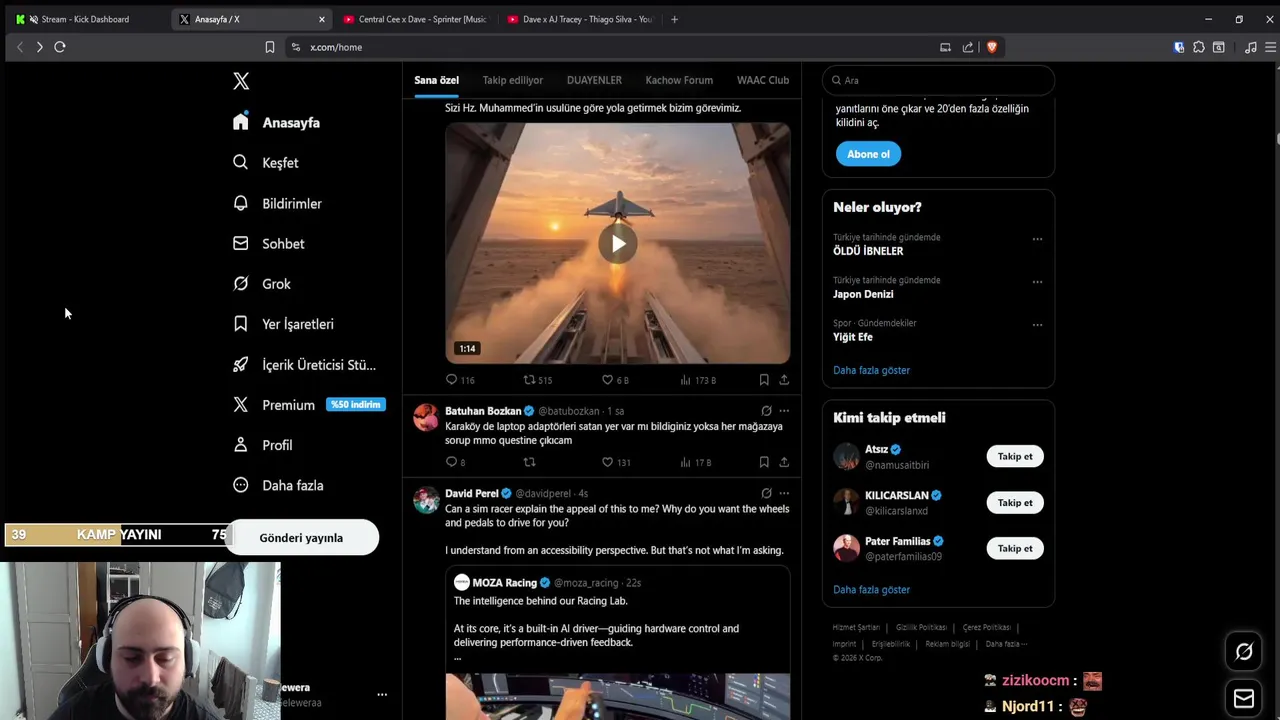Switch to Stream - Kick Dashboard tab
Screen dimensions: 1280x720
click(x=84, y=19)
